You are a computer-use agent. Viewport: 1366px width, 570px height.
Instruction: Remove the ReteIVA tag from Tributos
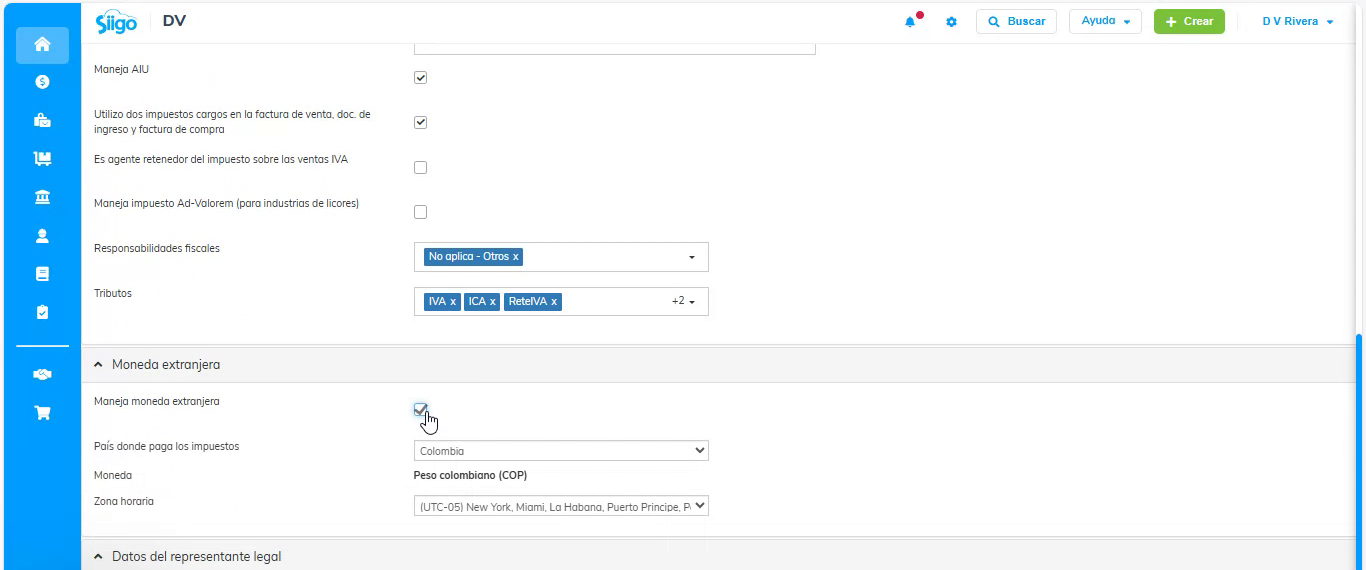pyautogui.click(x=554, y=301)
